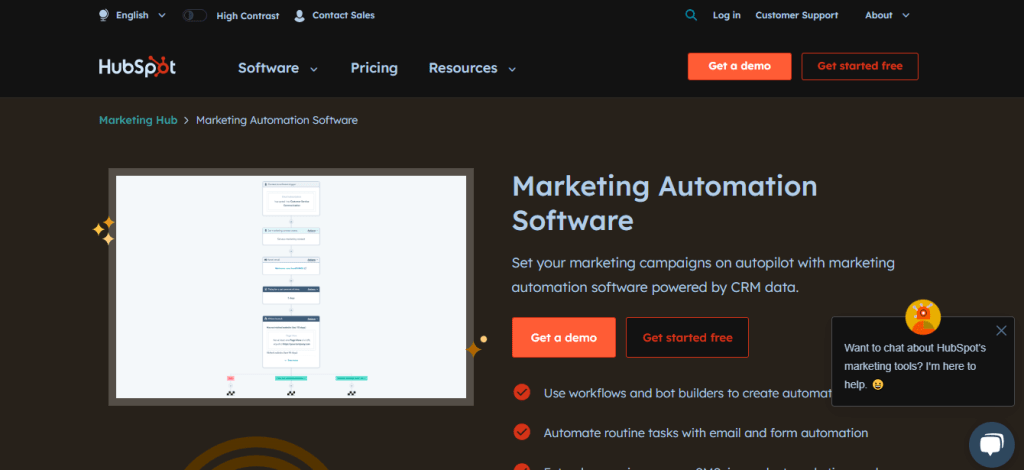Click Get started free in header
The height and width of the screenshot is (470, 1024).
pyautogui.click(x=859, y=67)
